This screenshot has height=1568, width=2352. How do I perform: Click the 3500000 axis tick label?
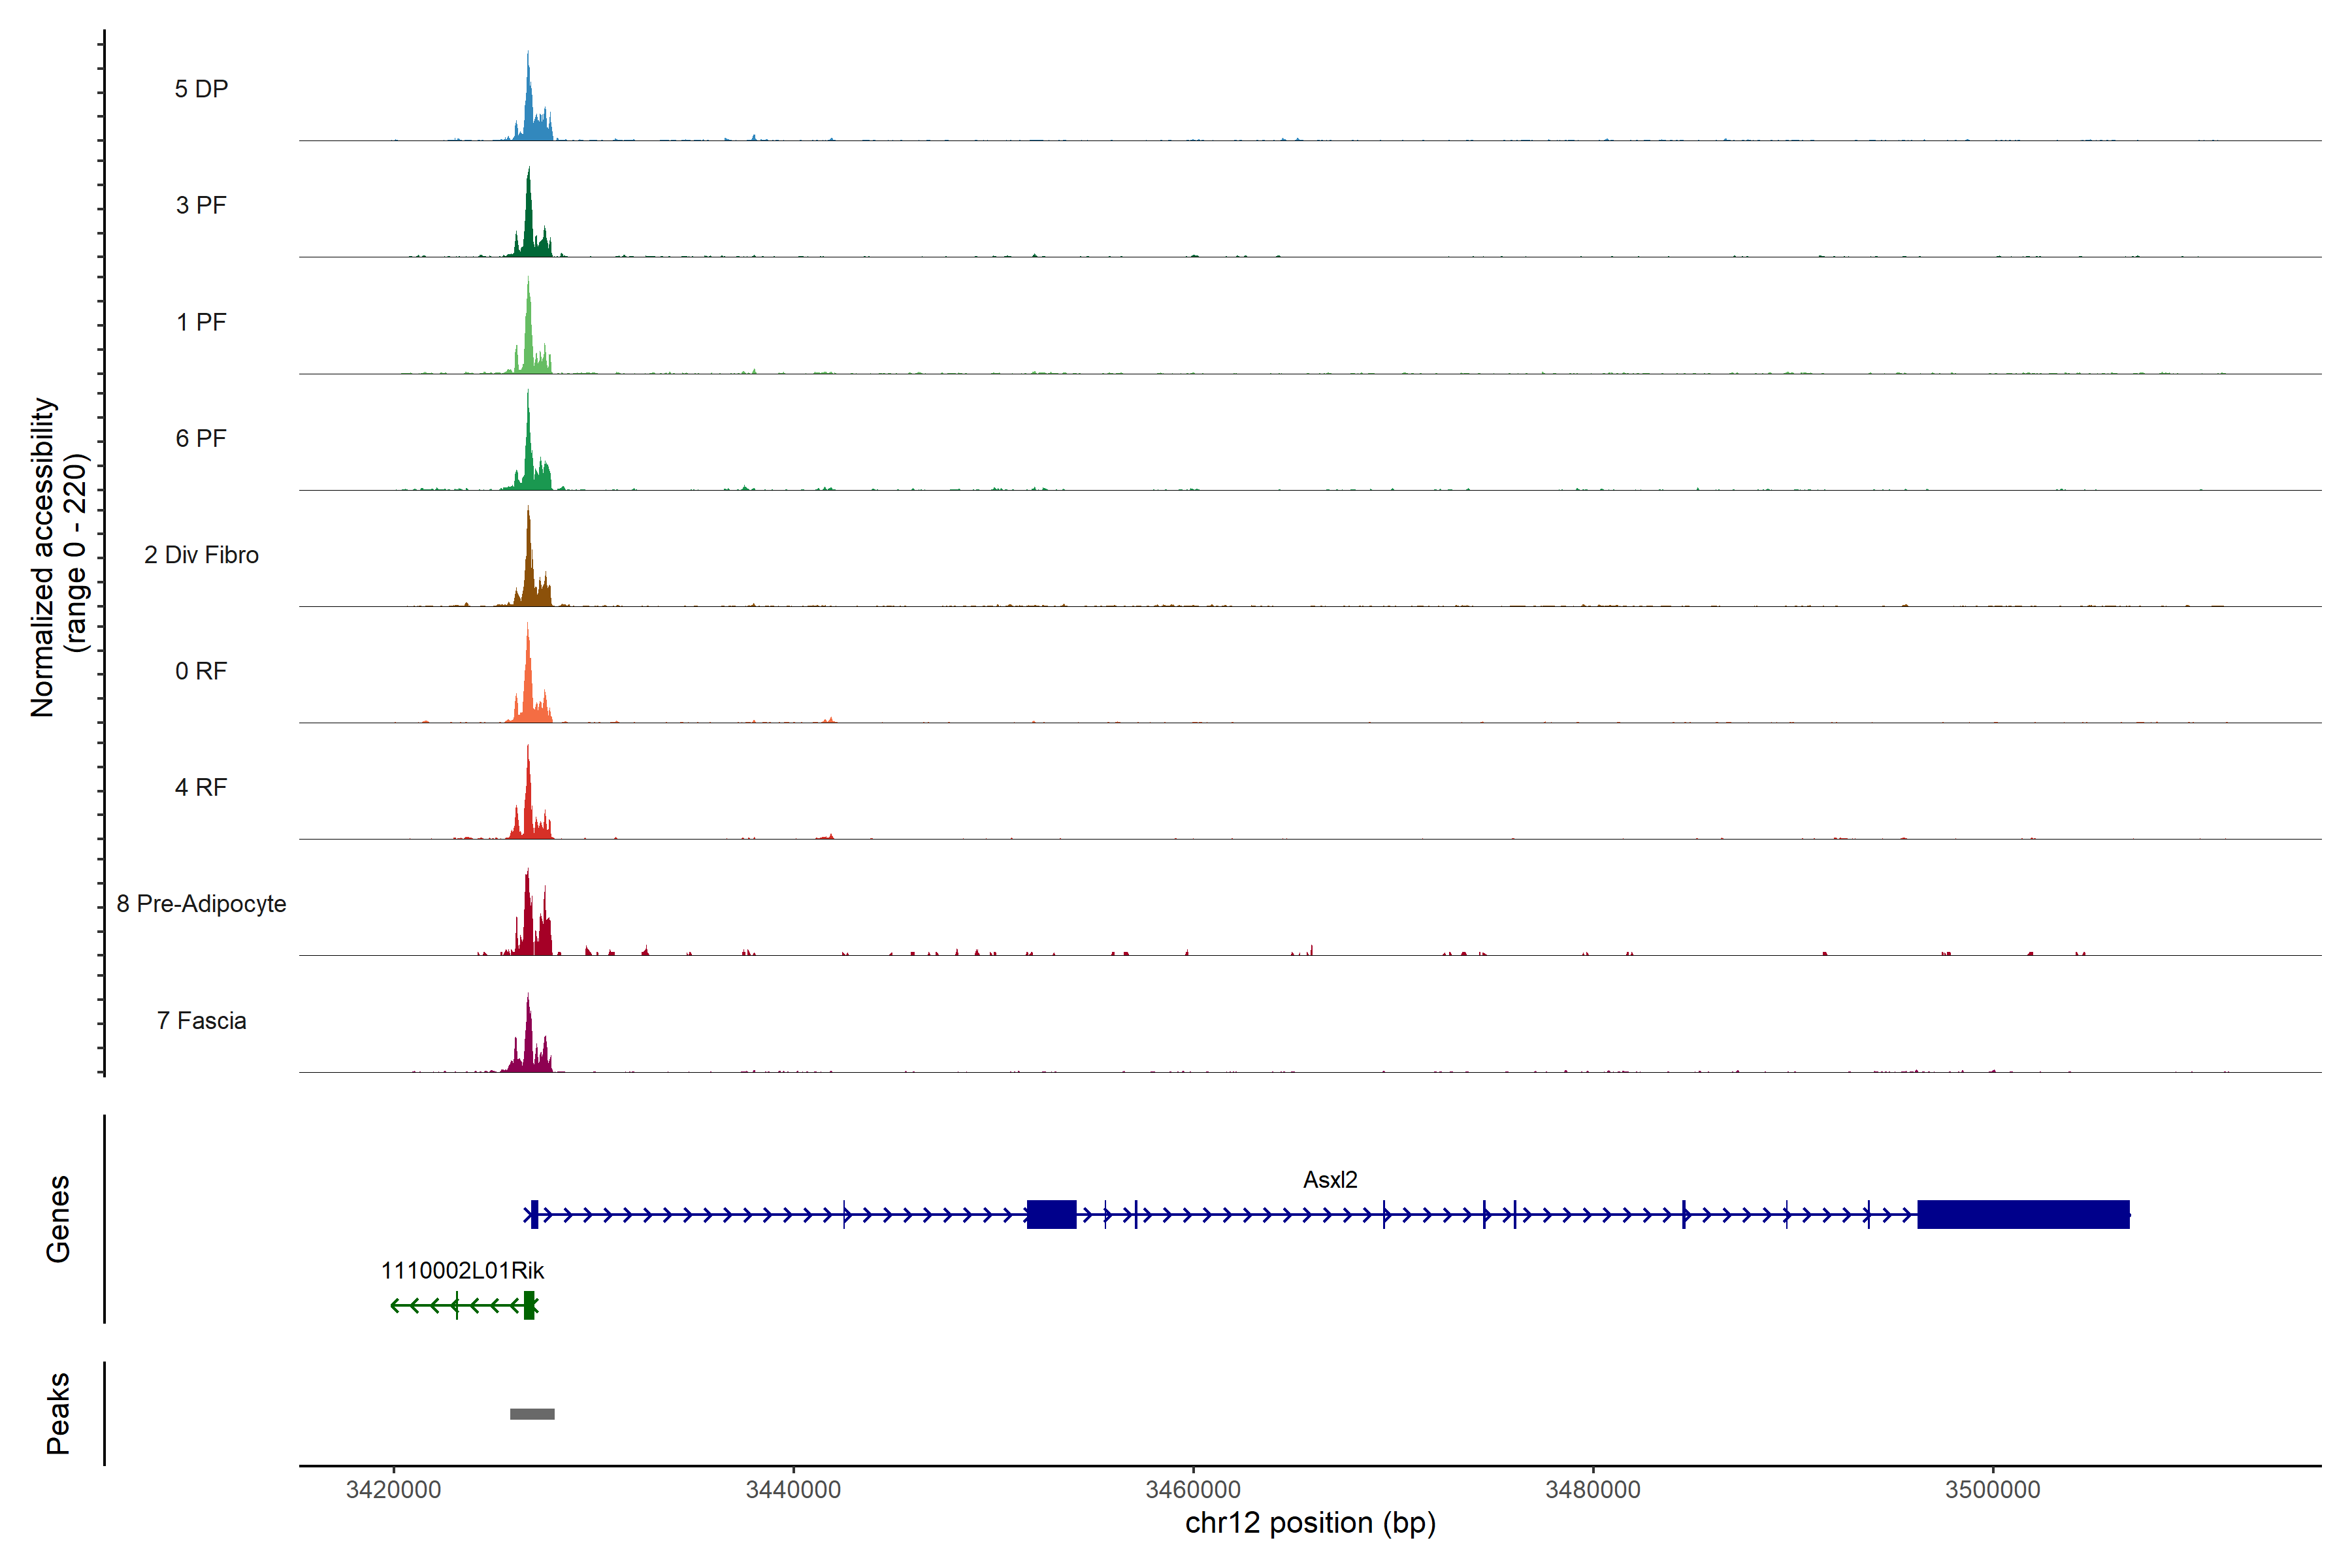1992,1489
